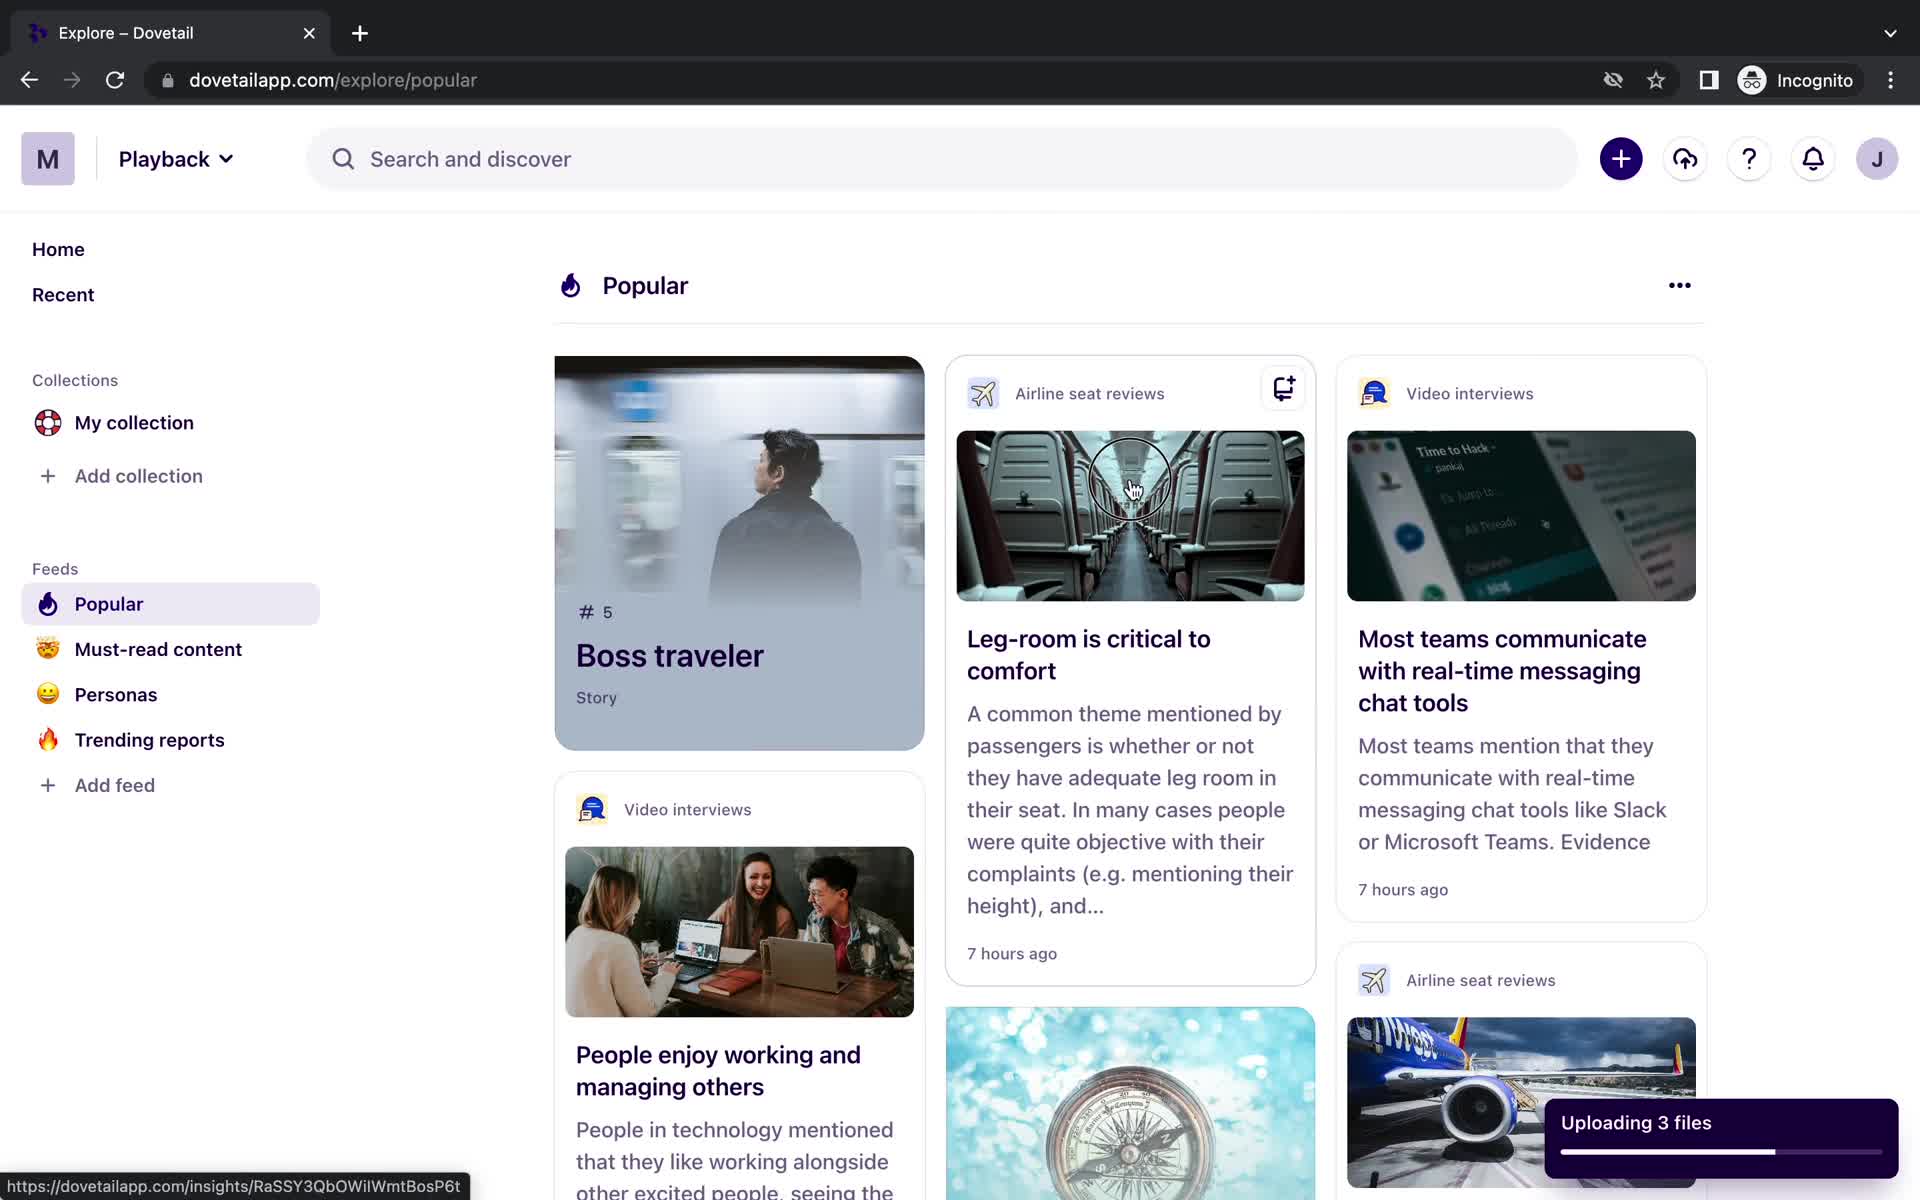Click the Must-read content star icon
Screen dimensions: 1920x1200
(48, 648)
